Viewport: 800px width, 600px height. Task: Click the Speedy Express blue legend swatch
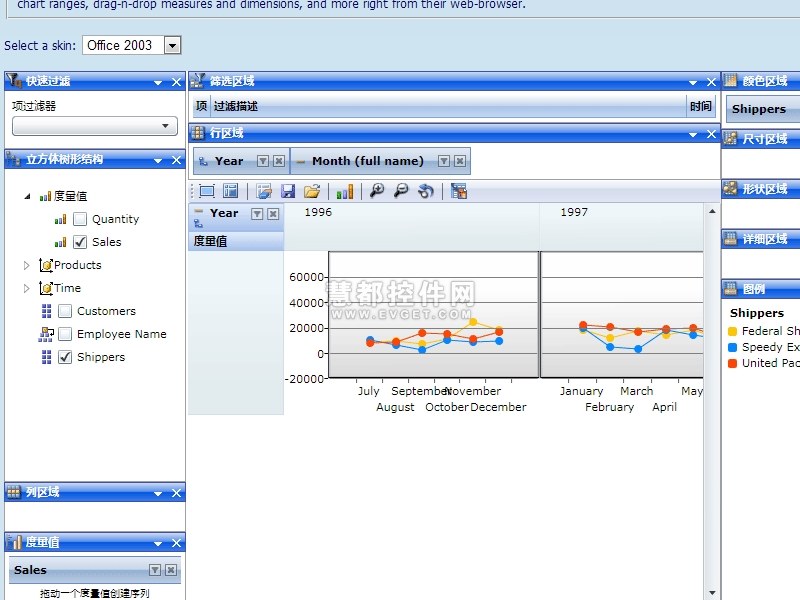point(732,347)
